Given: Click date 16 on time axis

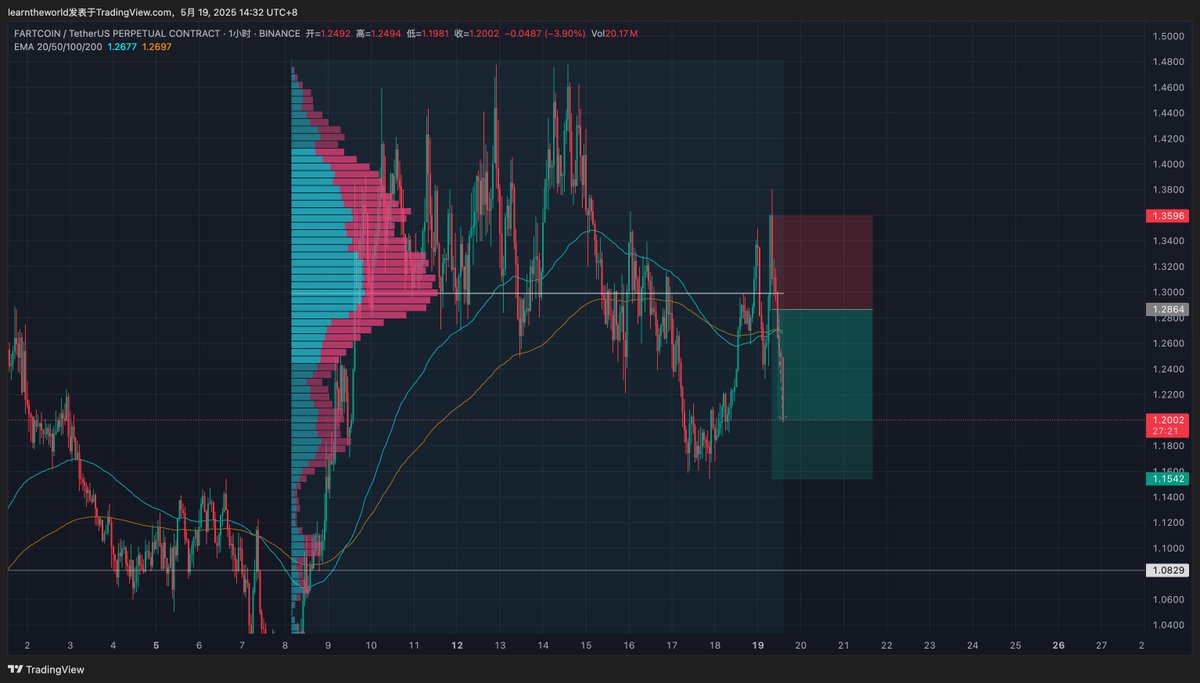Looking at the screenshot, I should point(629,646).
